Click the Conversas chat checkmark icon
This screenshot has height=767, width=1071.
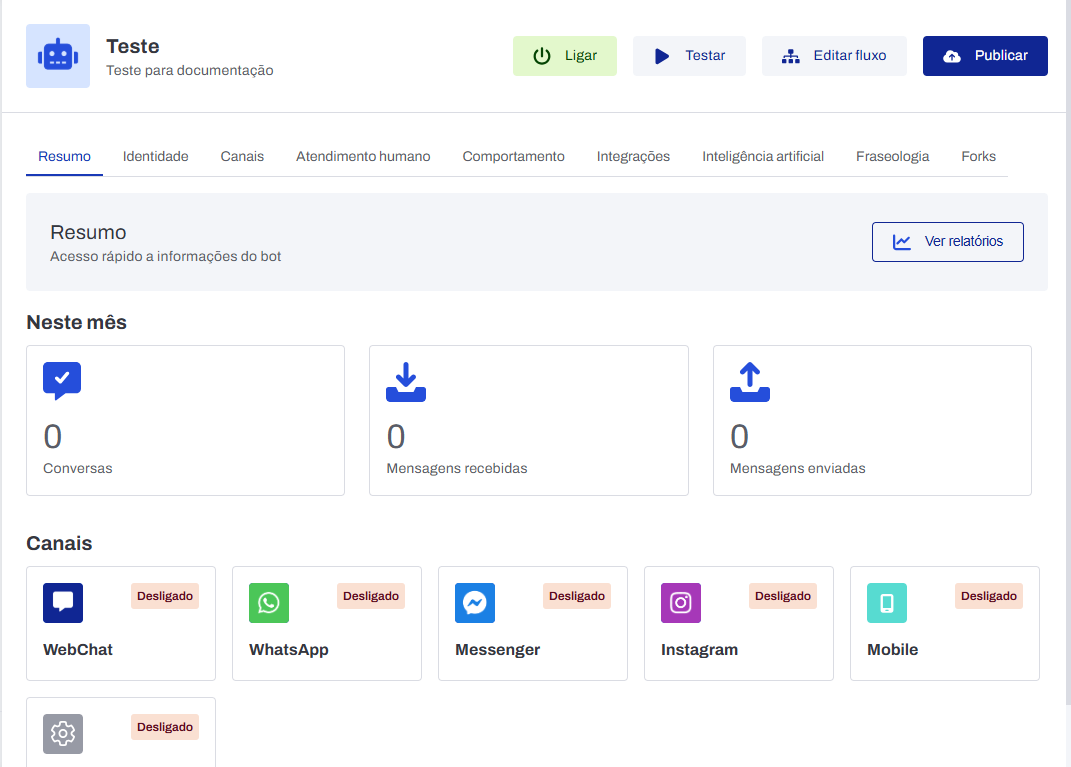click(62, 381)
